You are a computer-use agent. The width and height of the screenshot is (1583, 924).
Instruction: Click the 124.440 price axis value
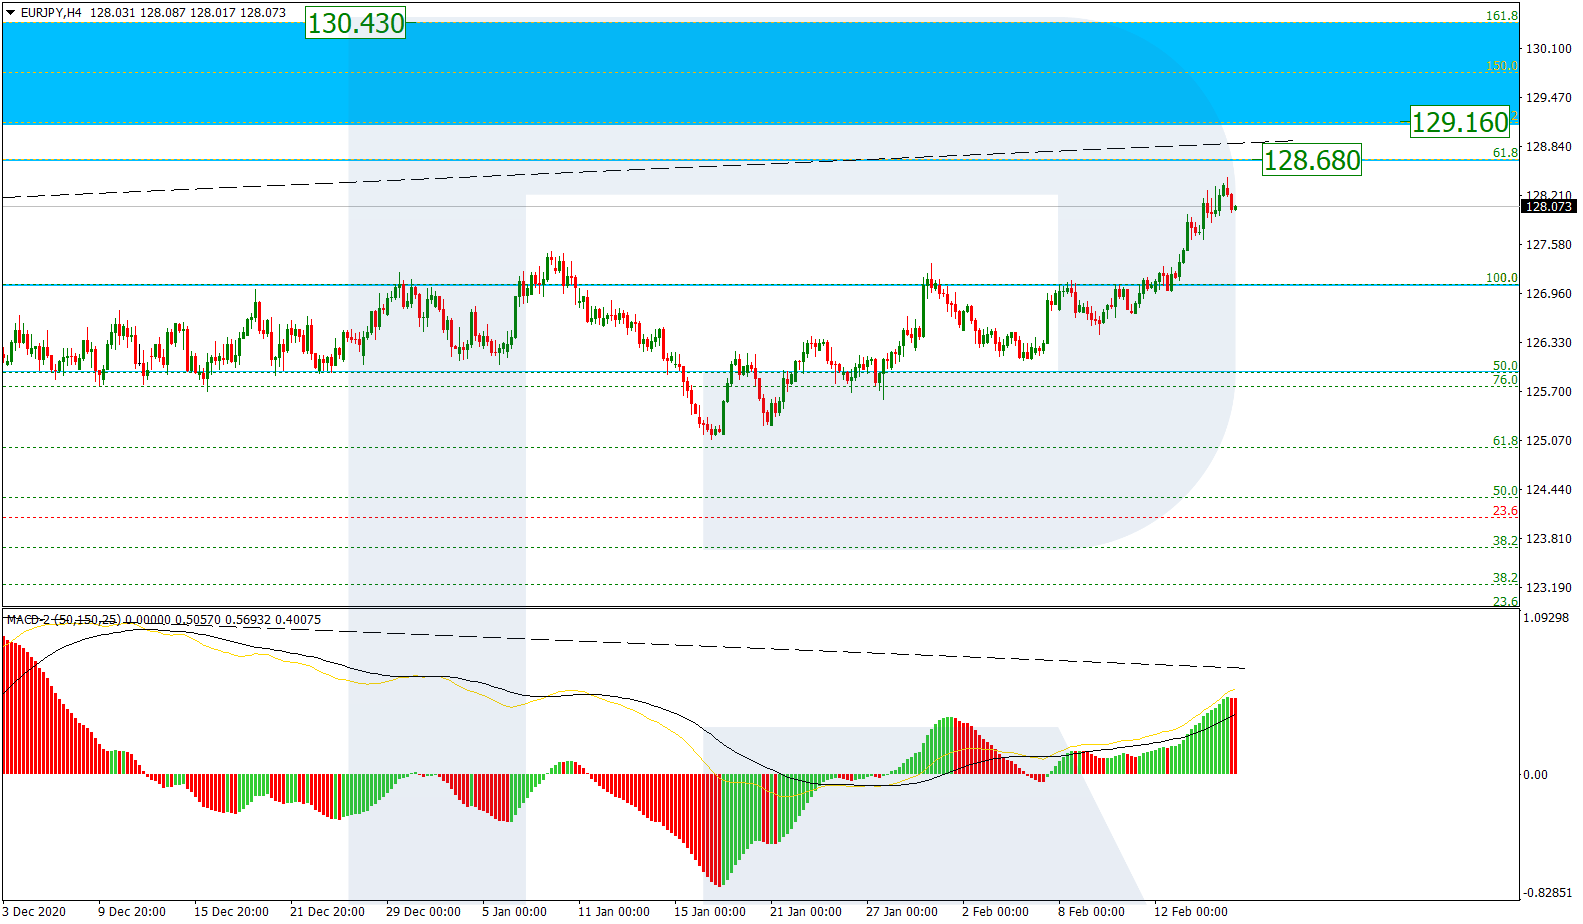coord(1549,490)
